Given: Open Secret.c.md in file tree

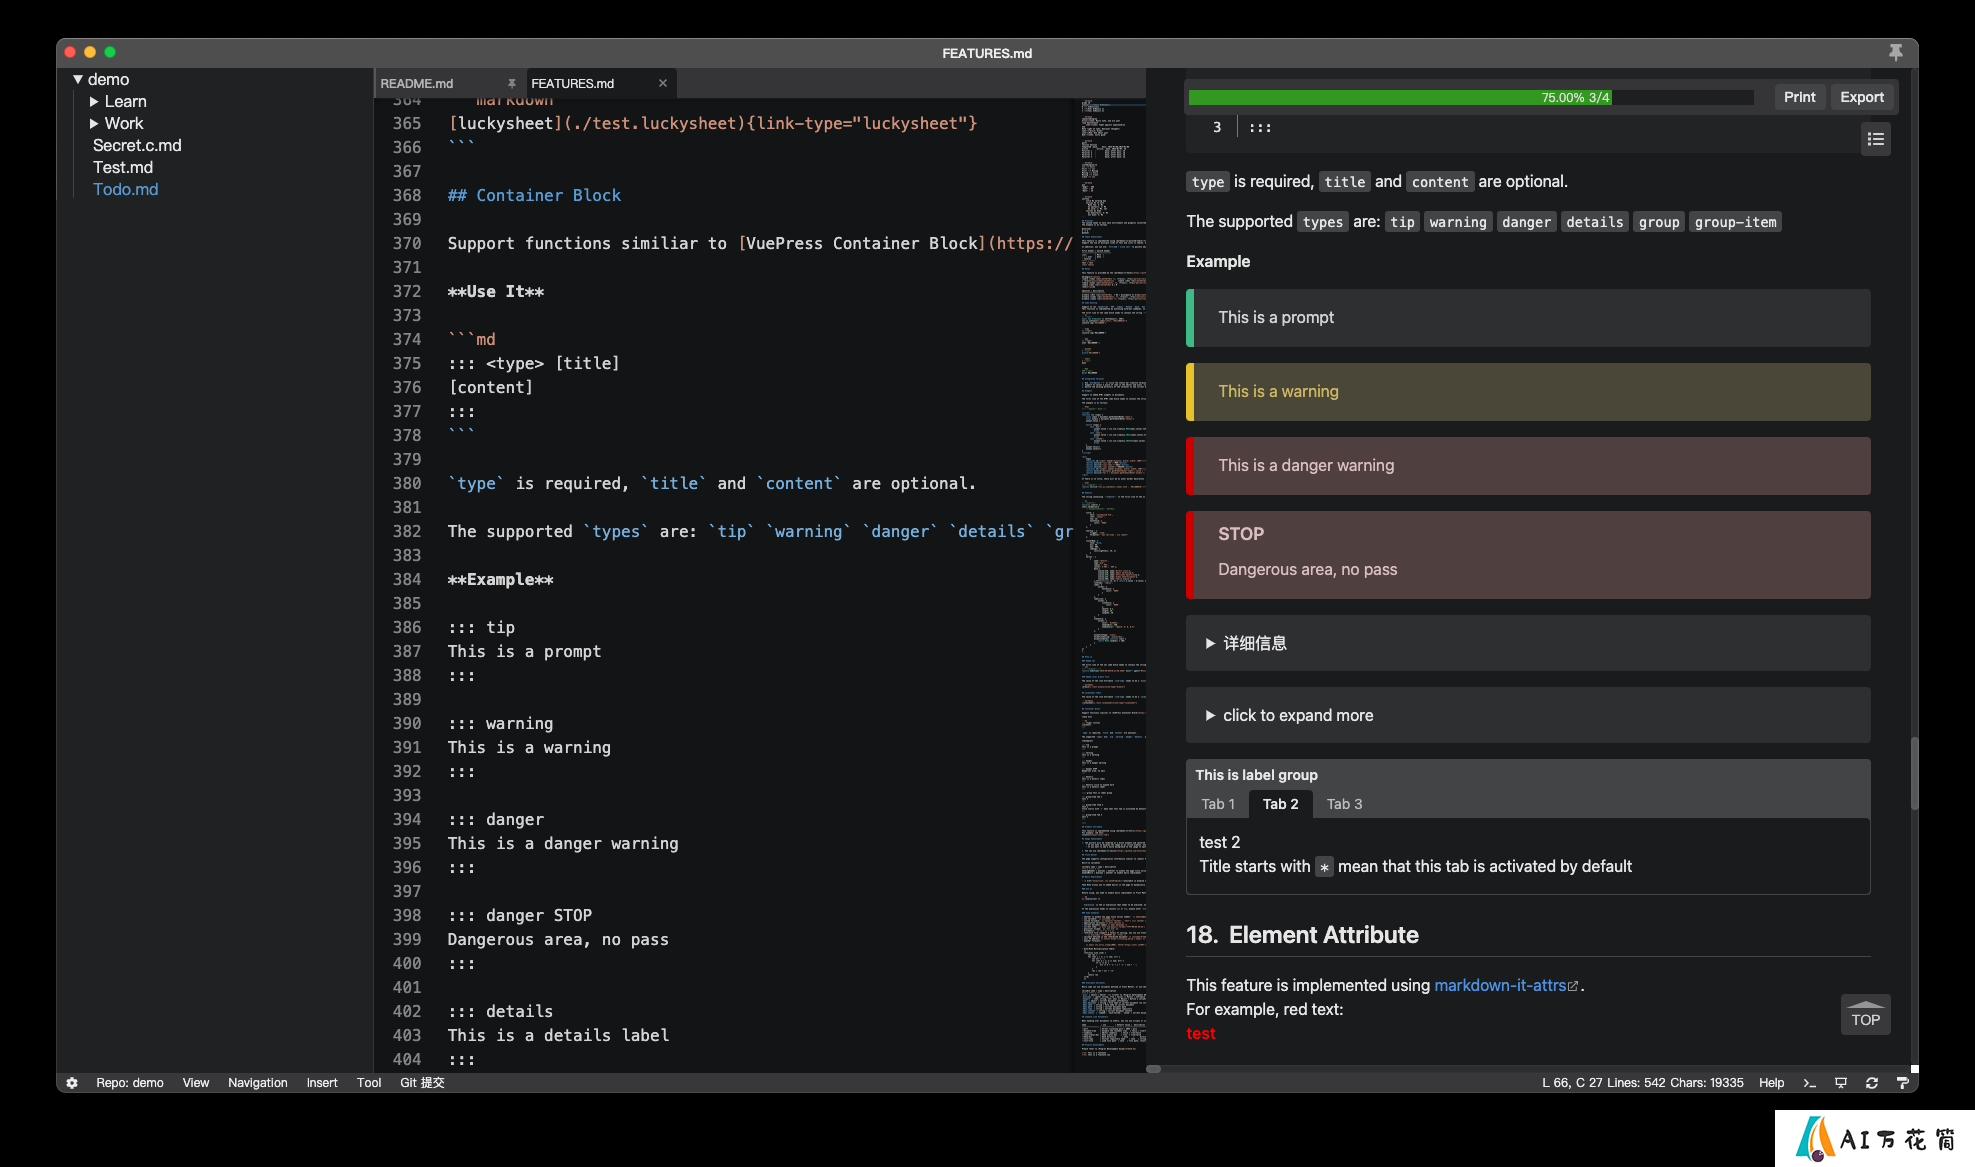Looking at the screenshot, I should tap(137, 145).
